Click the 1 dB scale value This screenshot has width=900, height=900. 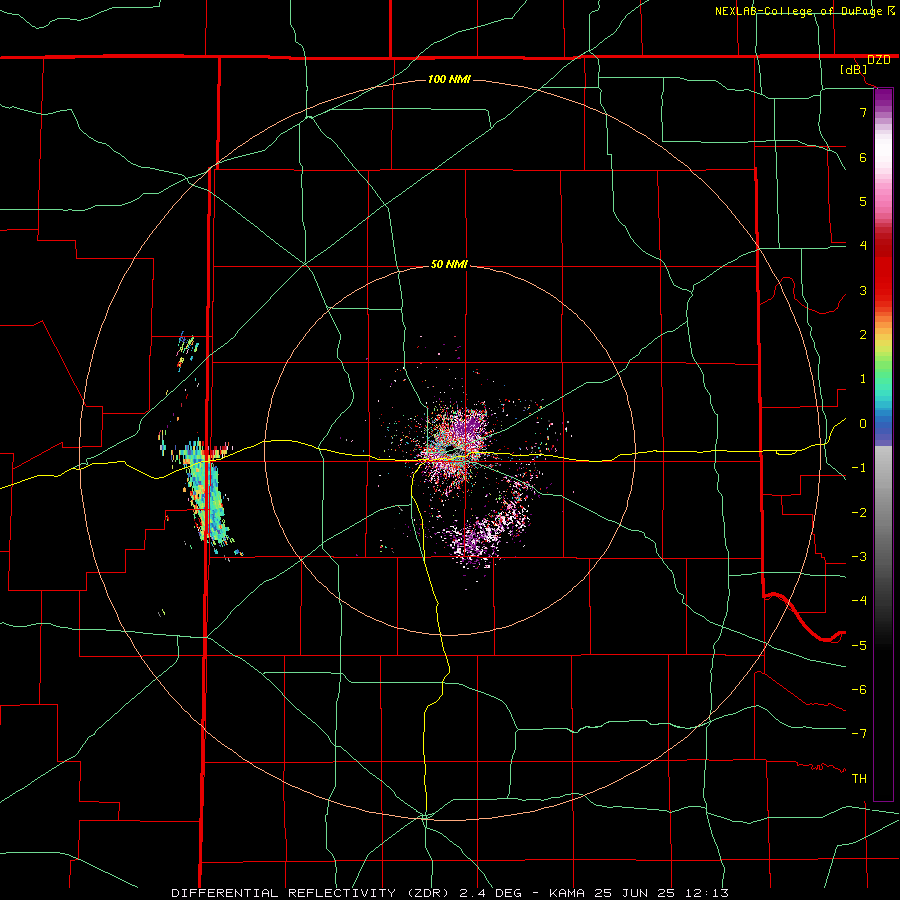863,379
